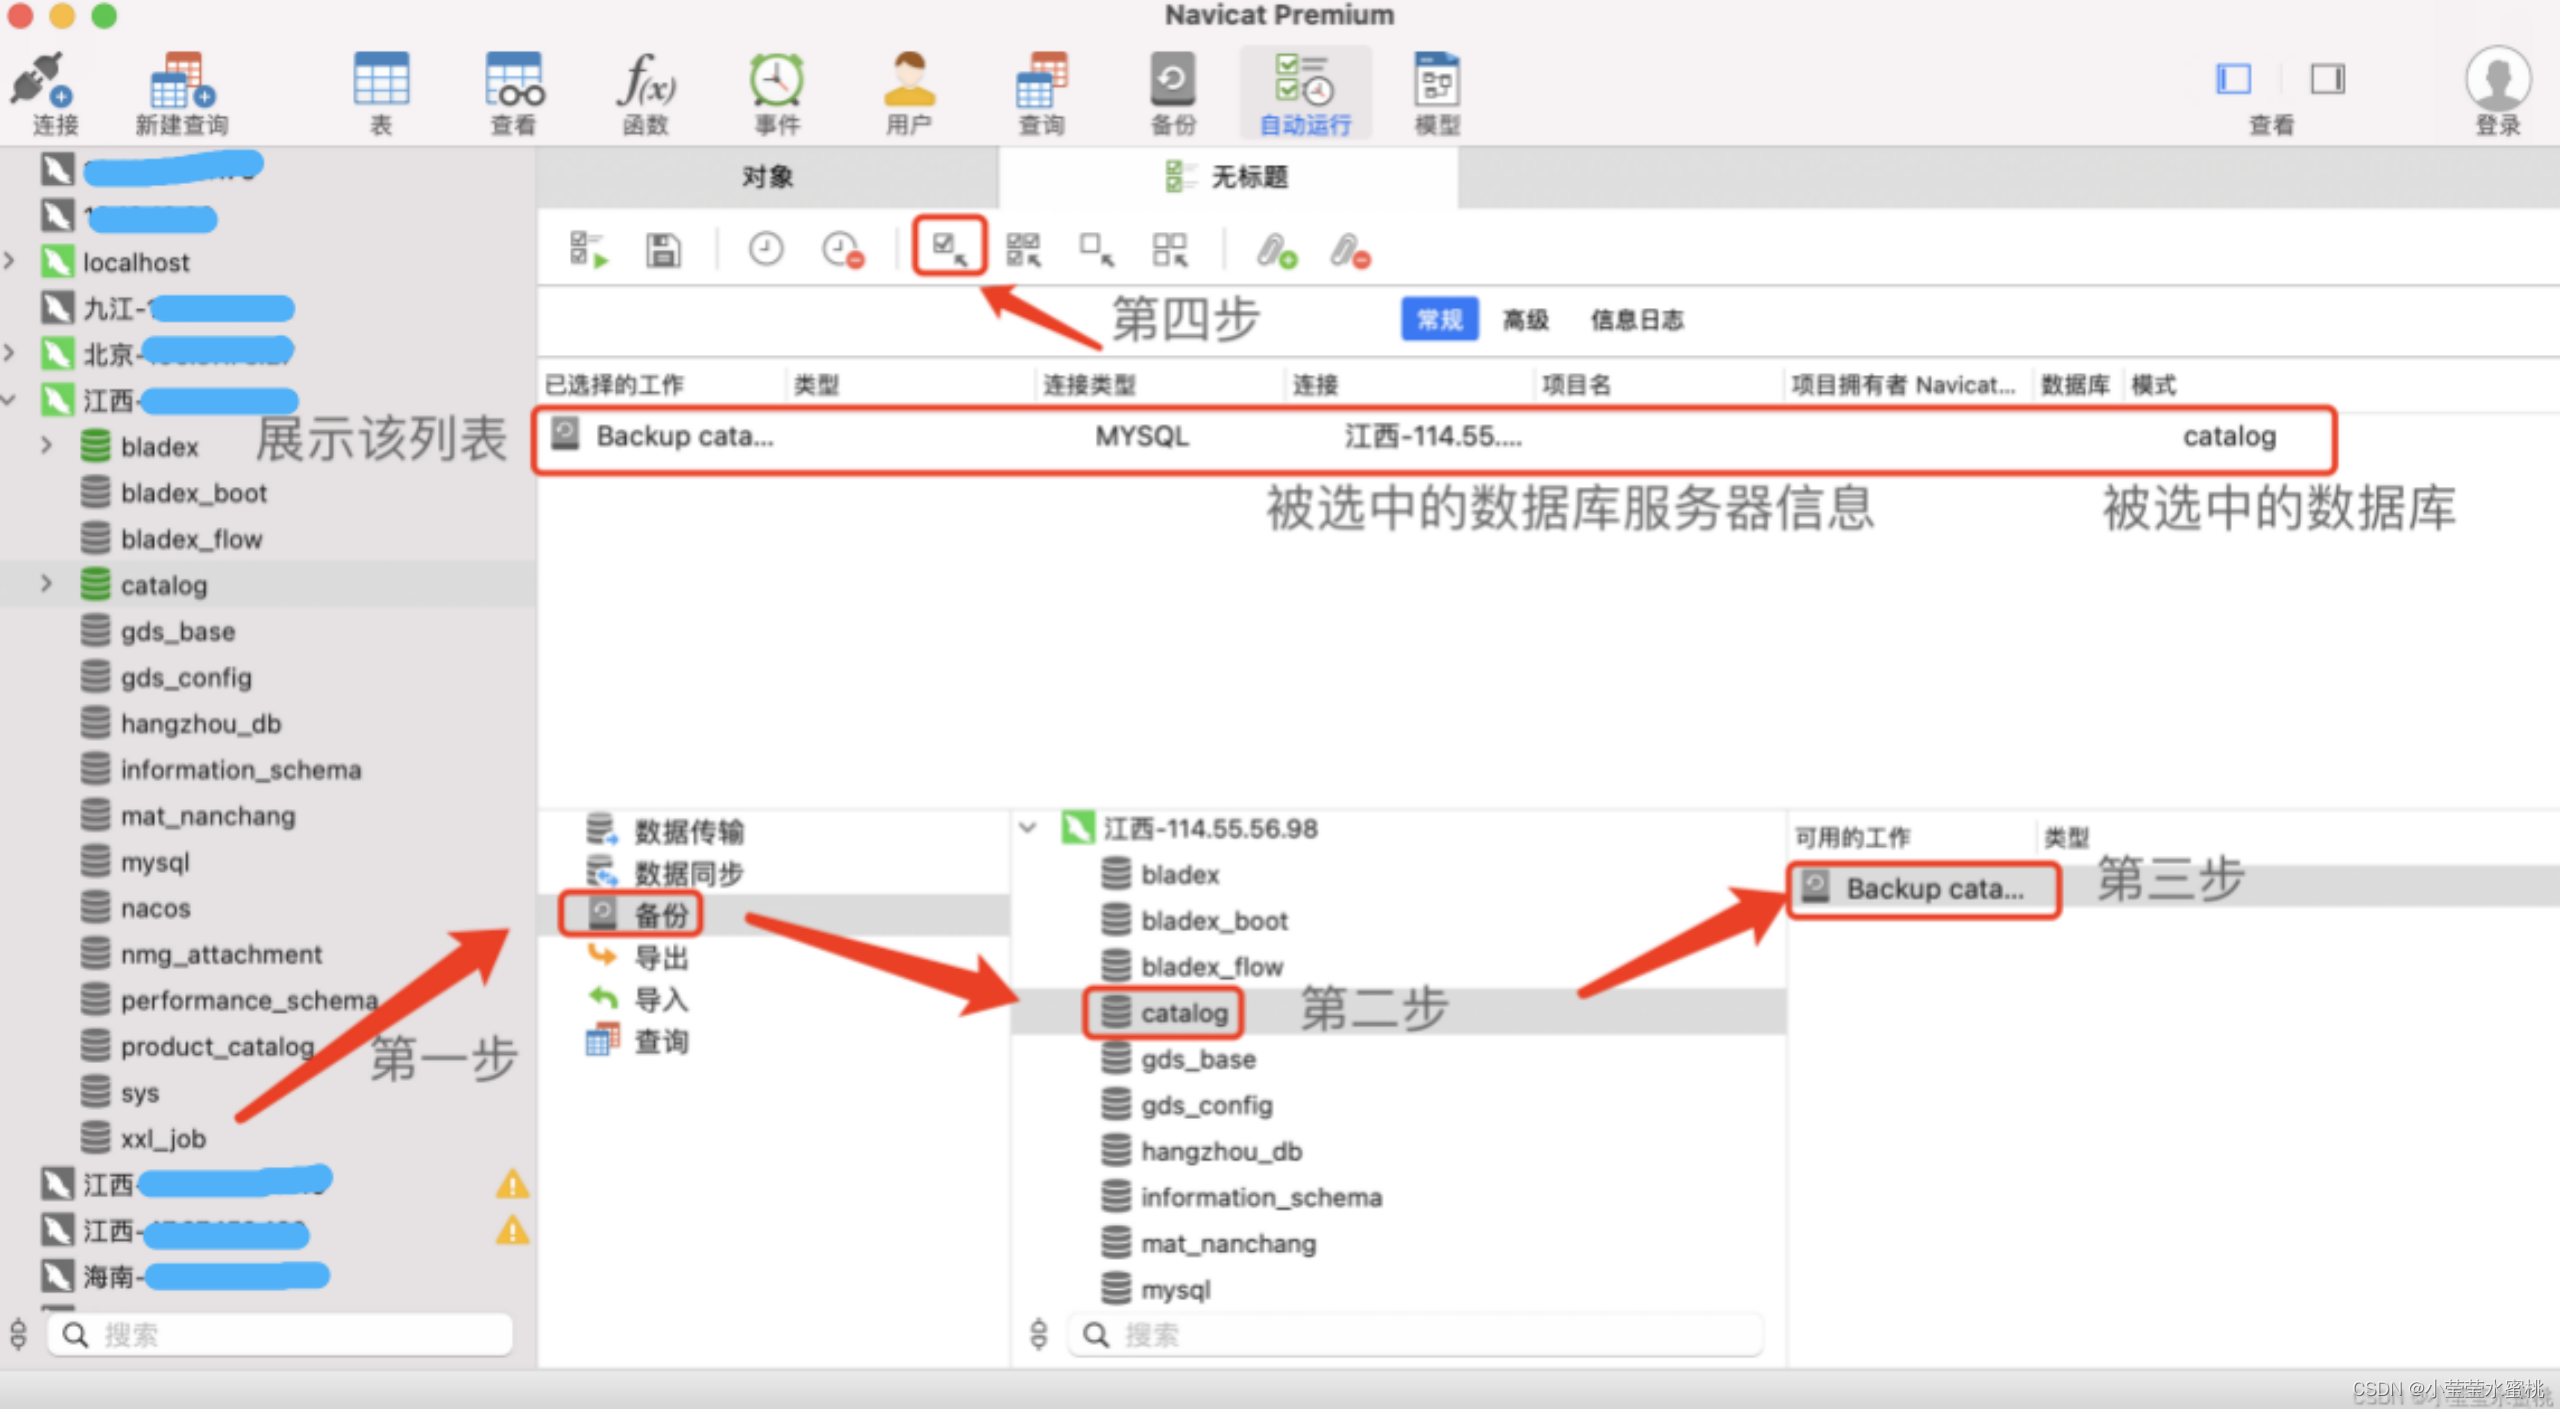Screen dimensions: 2560x1409
Task: Click the set task schedule clock icon
Action: point(766,250)
